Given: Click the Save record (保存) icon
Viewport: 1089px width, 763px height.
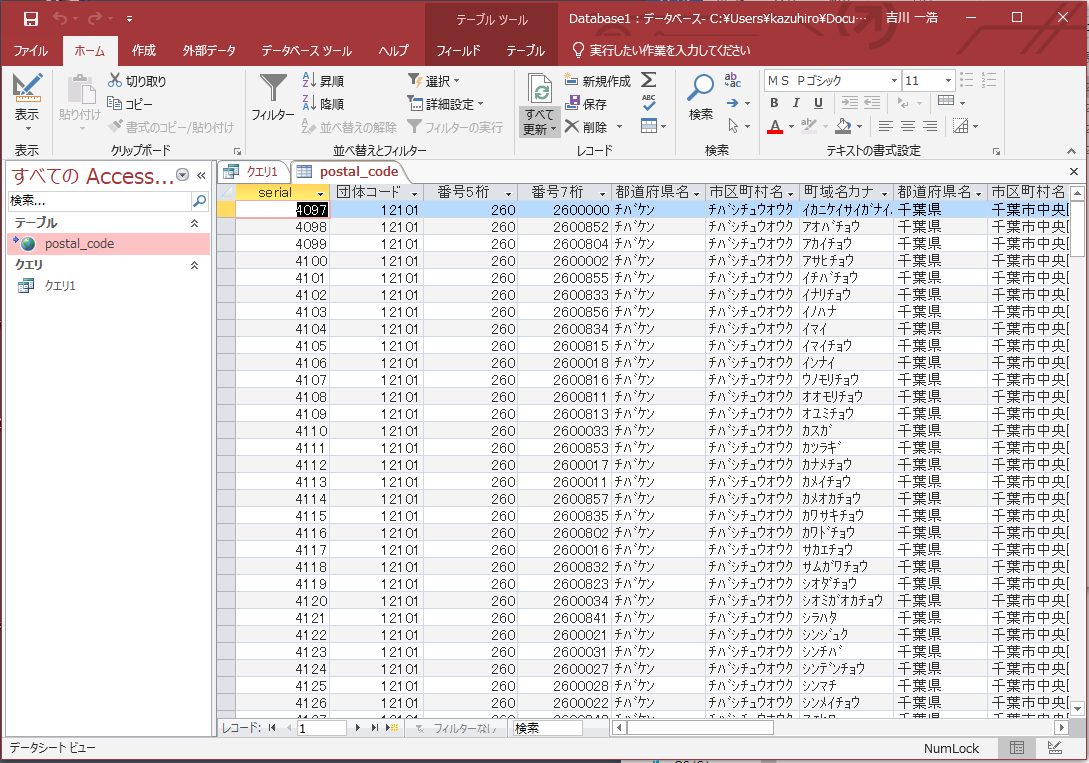Looking at the screenshot, I should click(573, 103).
